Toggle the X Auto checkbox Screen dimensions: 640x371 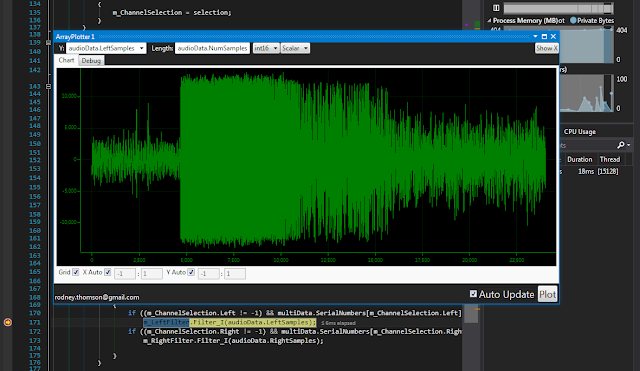(107, 272)
